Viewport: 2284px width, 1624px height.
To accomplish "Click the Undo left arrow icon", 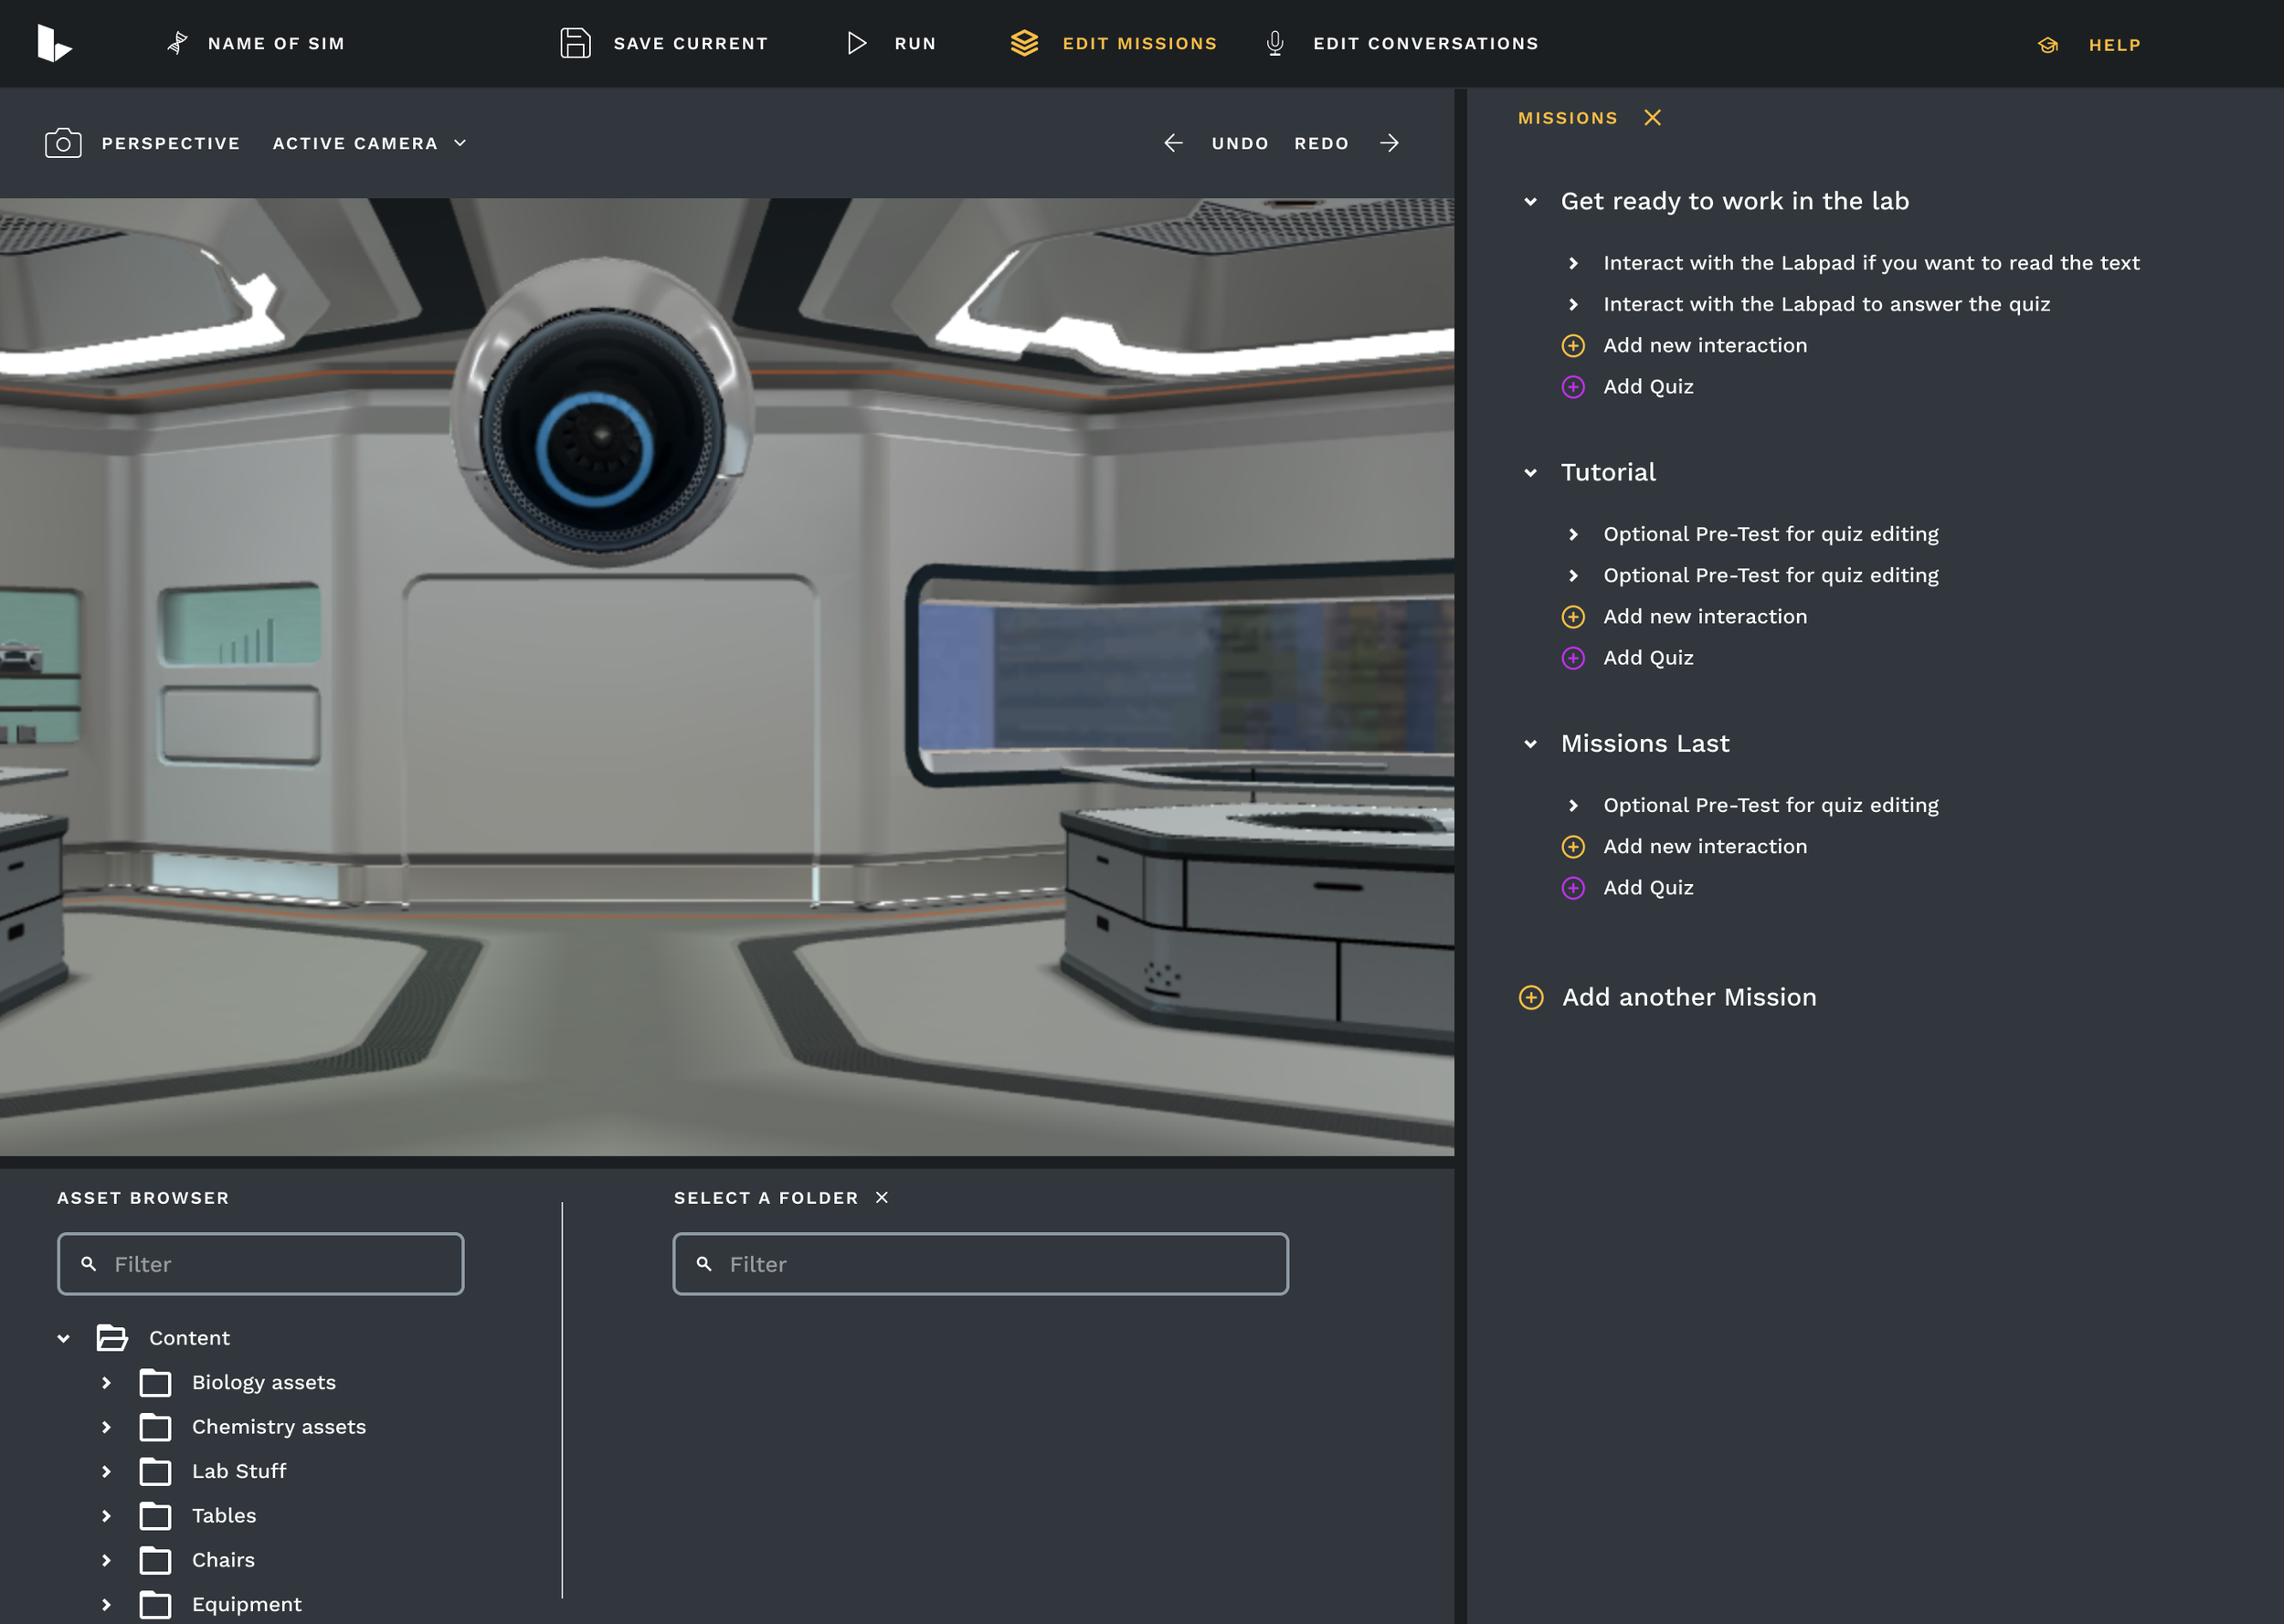I will click(x=1173, y=143).
